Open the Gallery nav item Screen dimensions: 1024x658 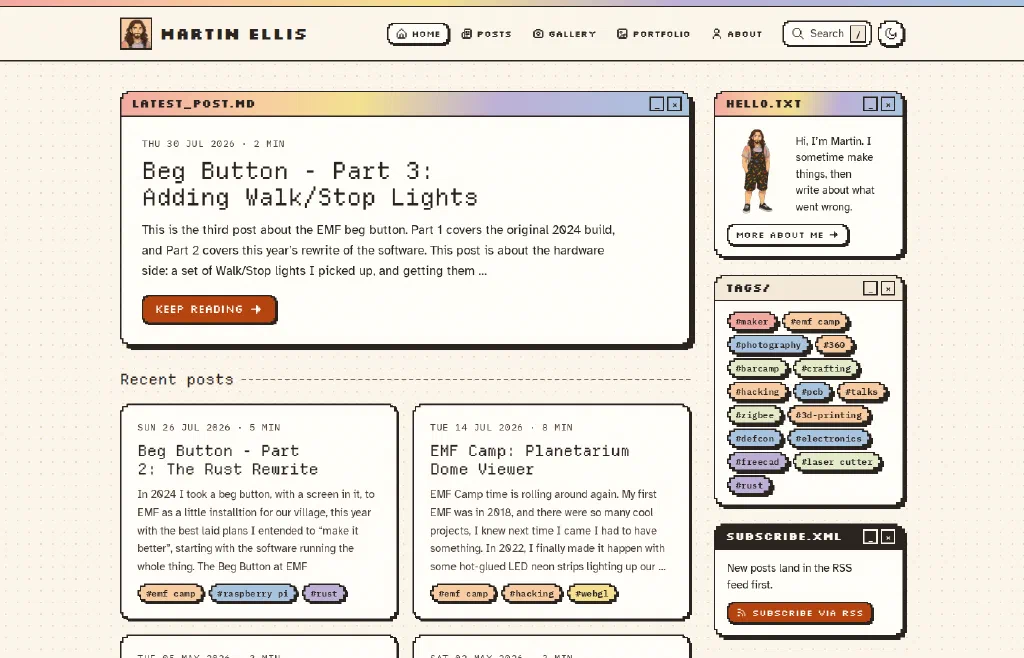coord(564,34)
